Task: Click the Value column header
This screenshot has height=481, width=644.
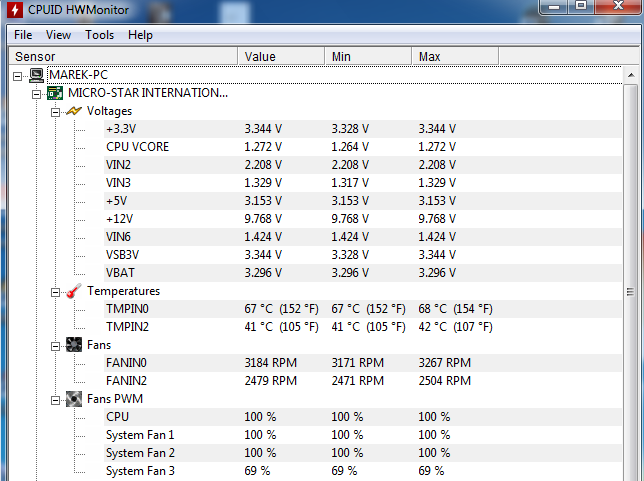Action: 281,56
